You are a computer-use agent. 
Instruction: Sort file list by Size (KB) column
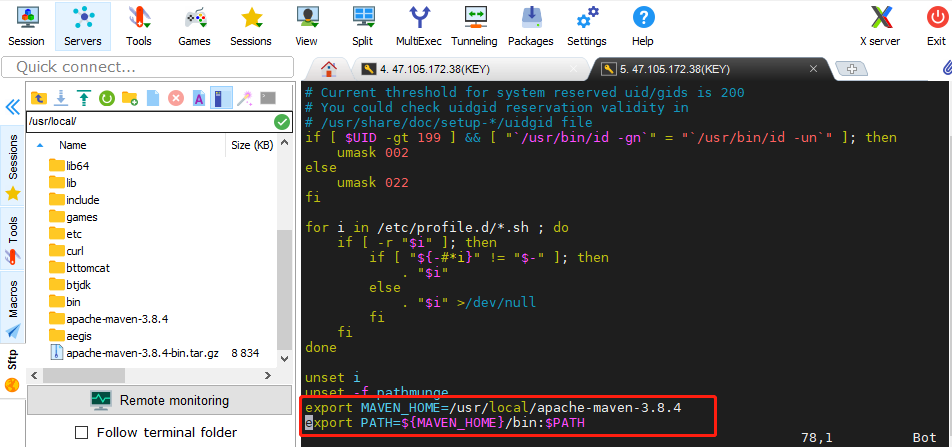click(253, 145)
